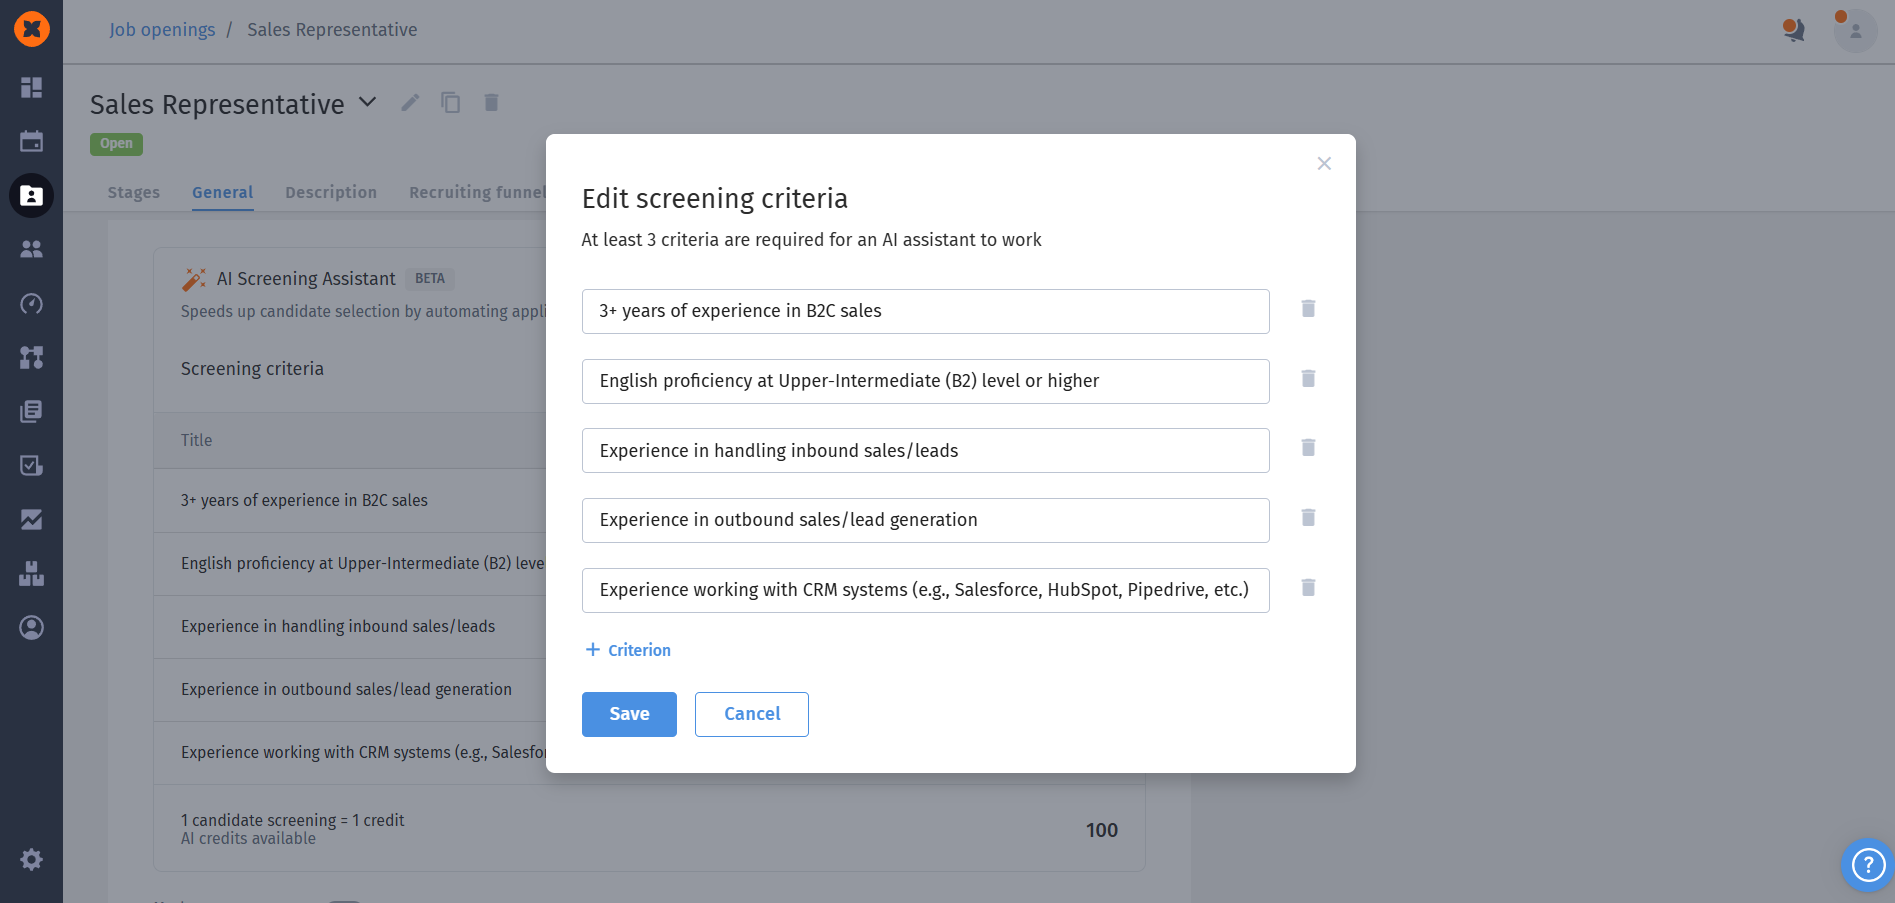1895x903 pixels.
Task: Click the English proficiency criterion field
Action: click(x=925, y=381)
